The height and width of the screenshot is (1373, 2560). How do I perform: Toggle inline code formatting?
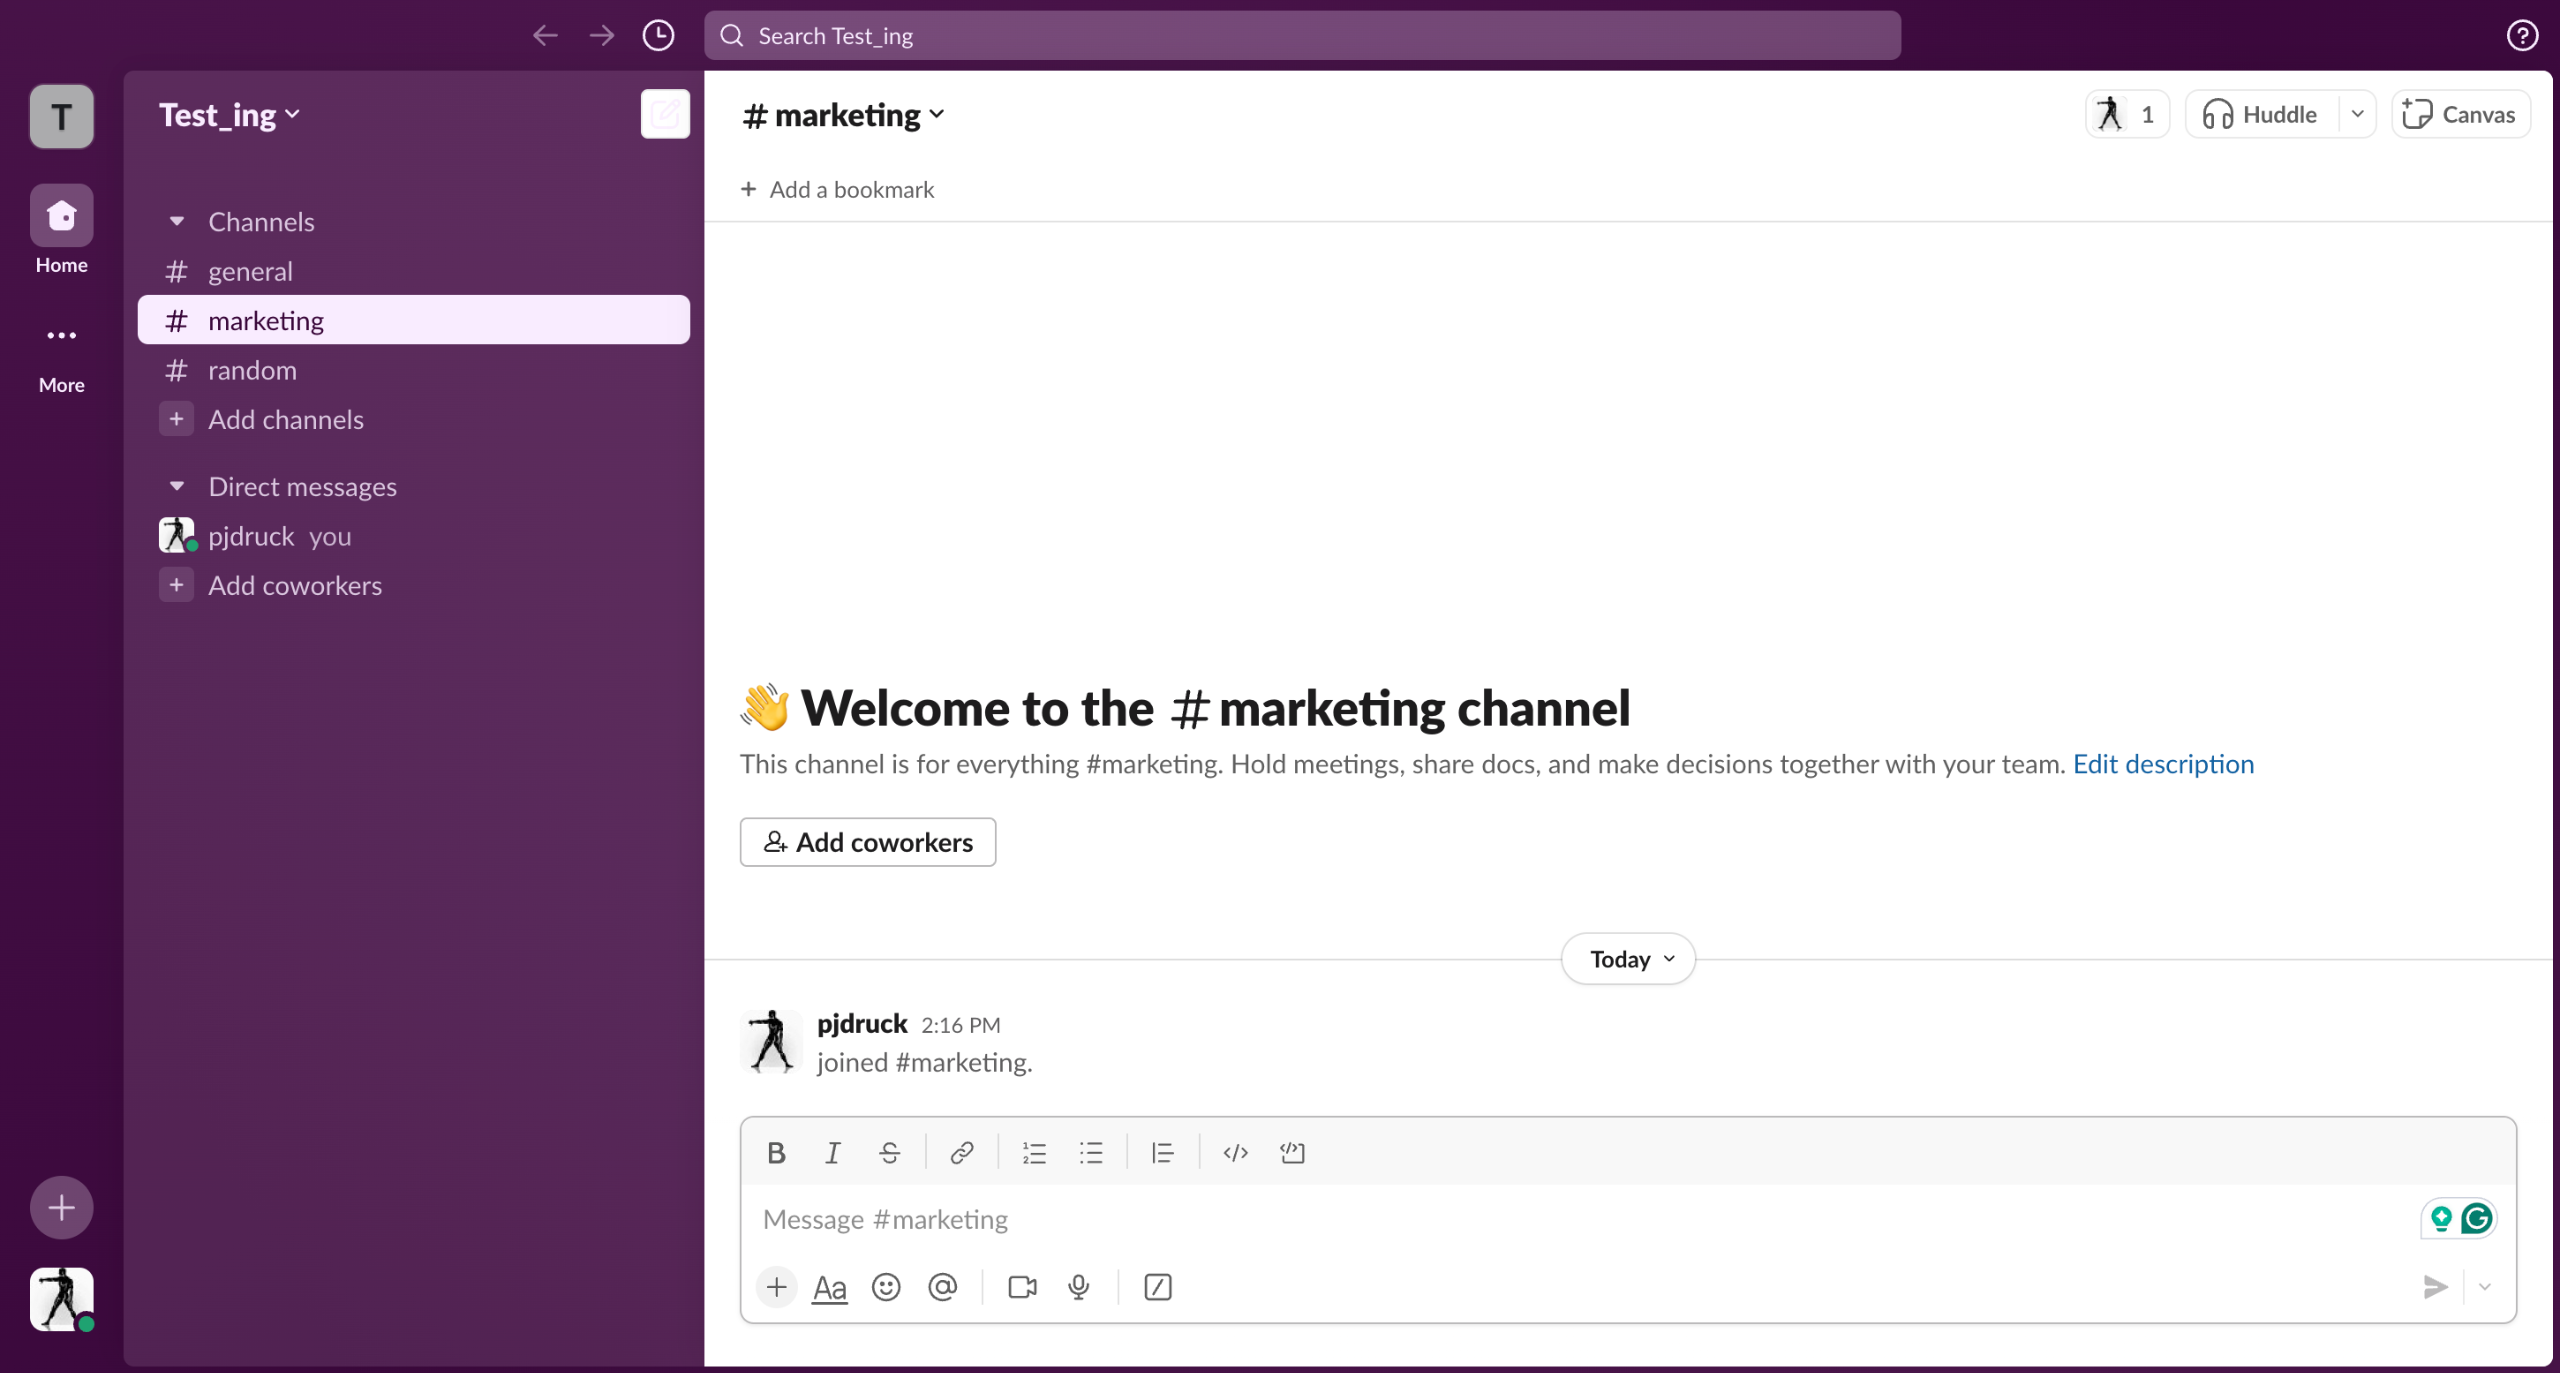coord(1235,1153)
